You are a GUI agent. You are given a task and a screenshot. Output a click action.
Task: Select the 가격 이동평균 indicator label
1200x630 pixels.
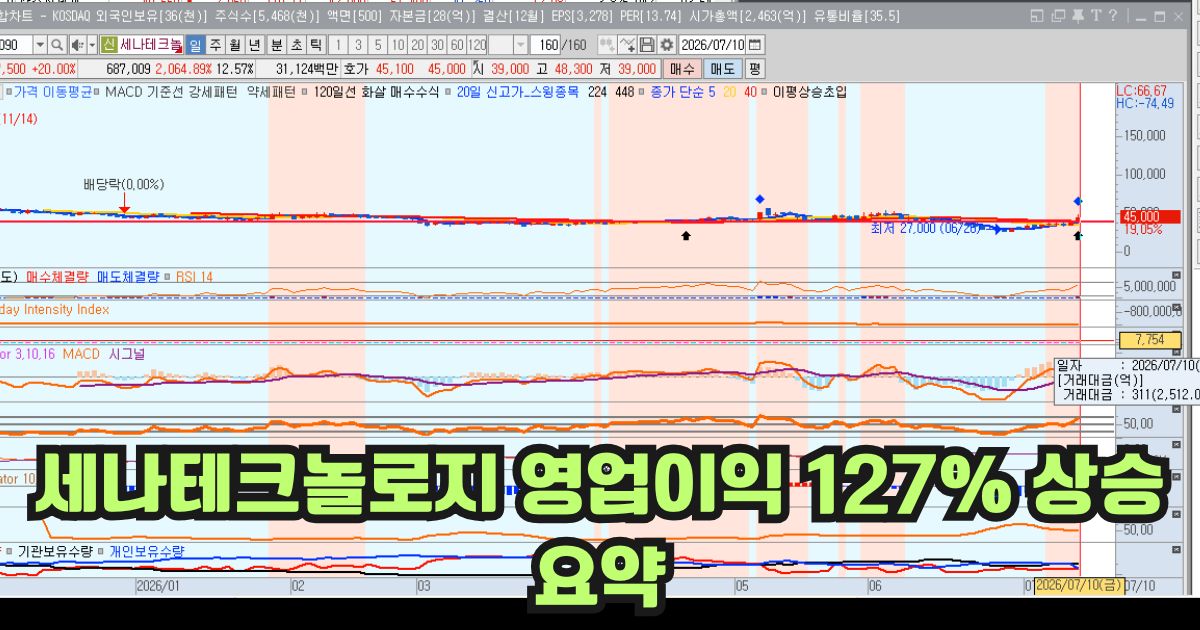[51, 90]
